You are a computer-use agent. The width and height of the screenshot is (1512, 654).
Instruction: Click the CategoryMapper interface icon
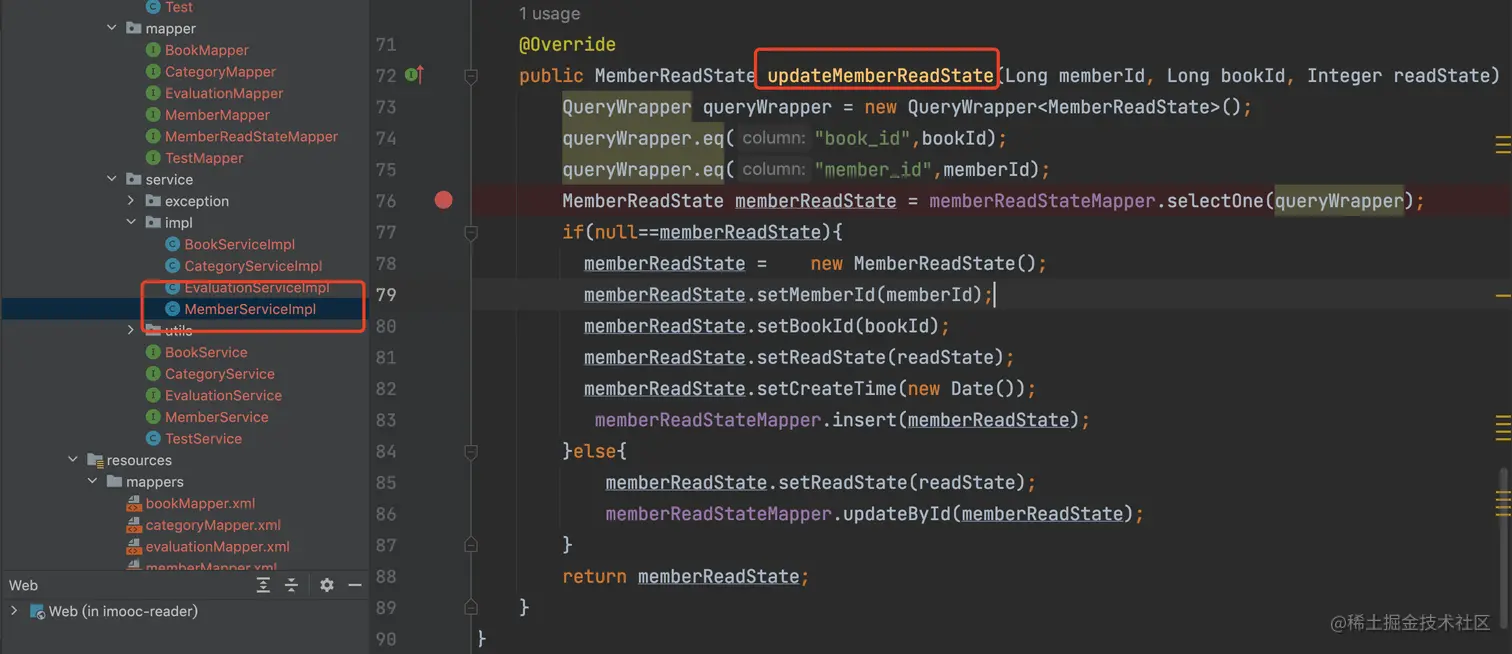point(153,72)
